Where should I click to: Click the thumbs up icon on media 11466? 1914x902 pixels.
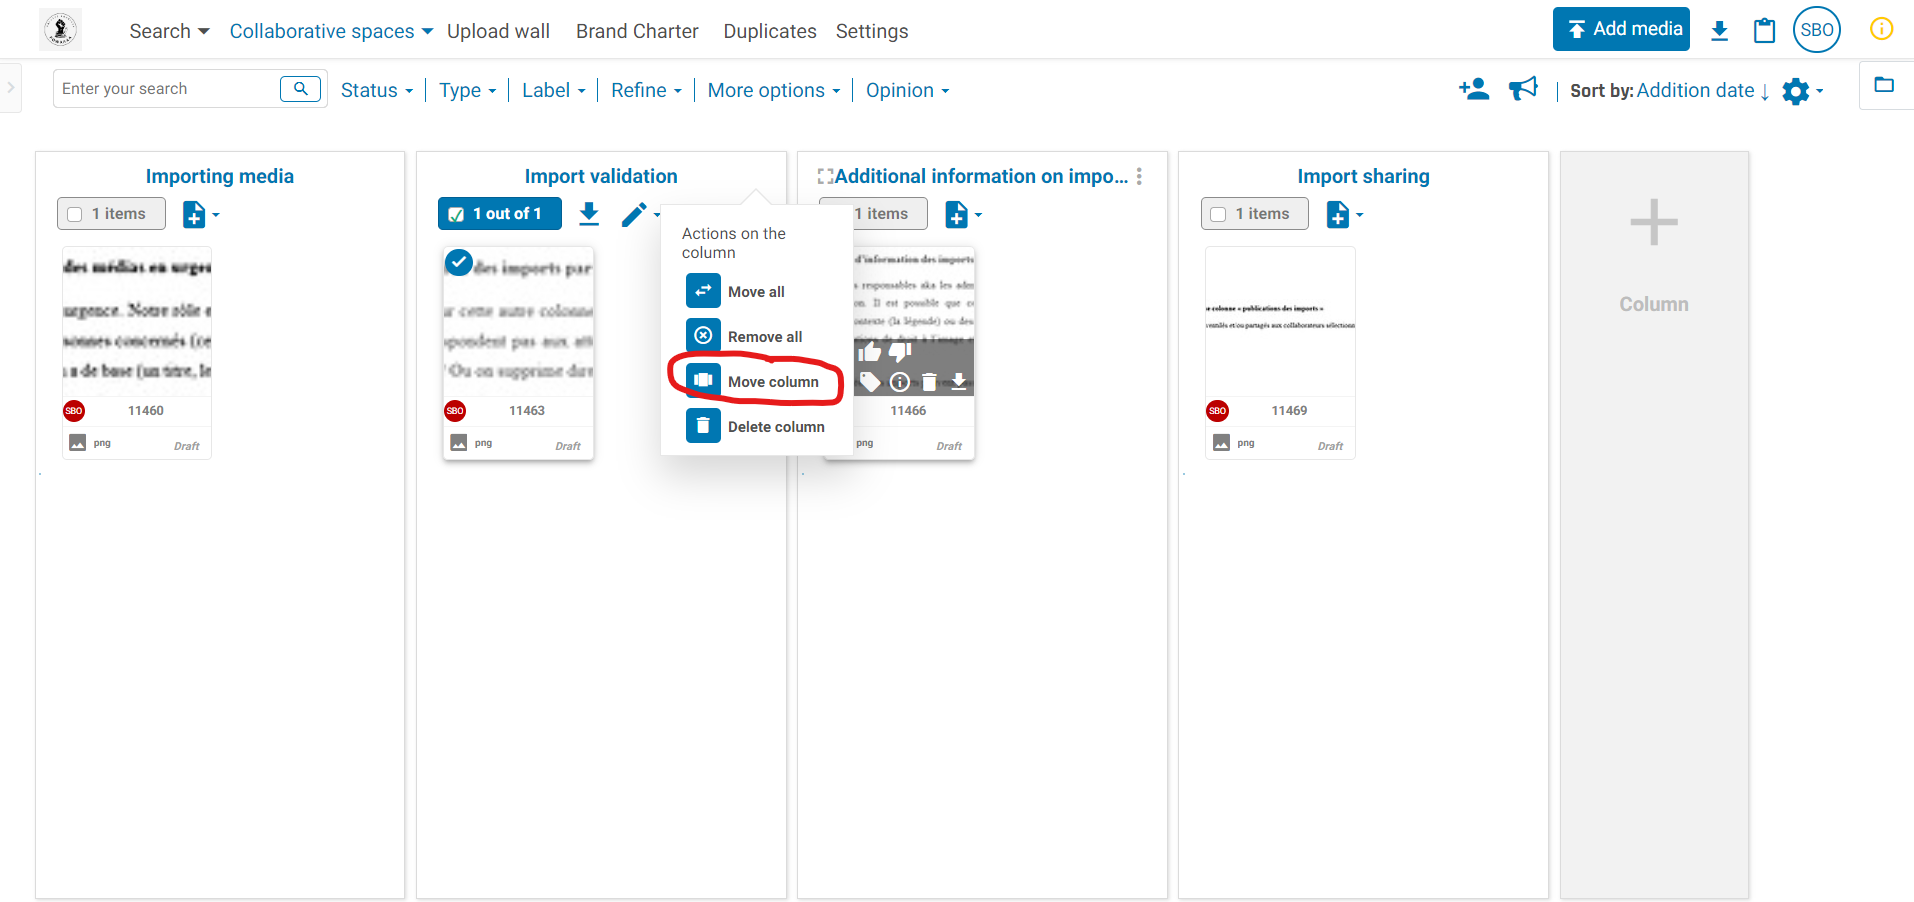click(870, 352)
